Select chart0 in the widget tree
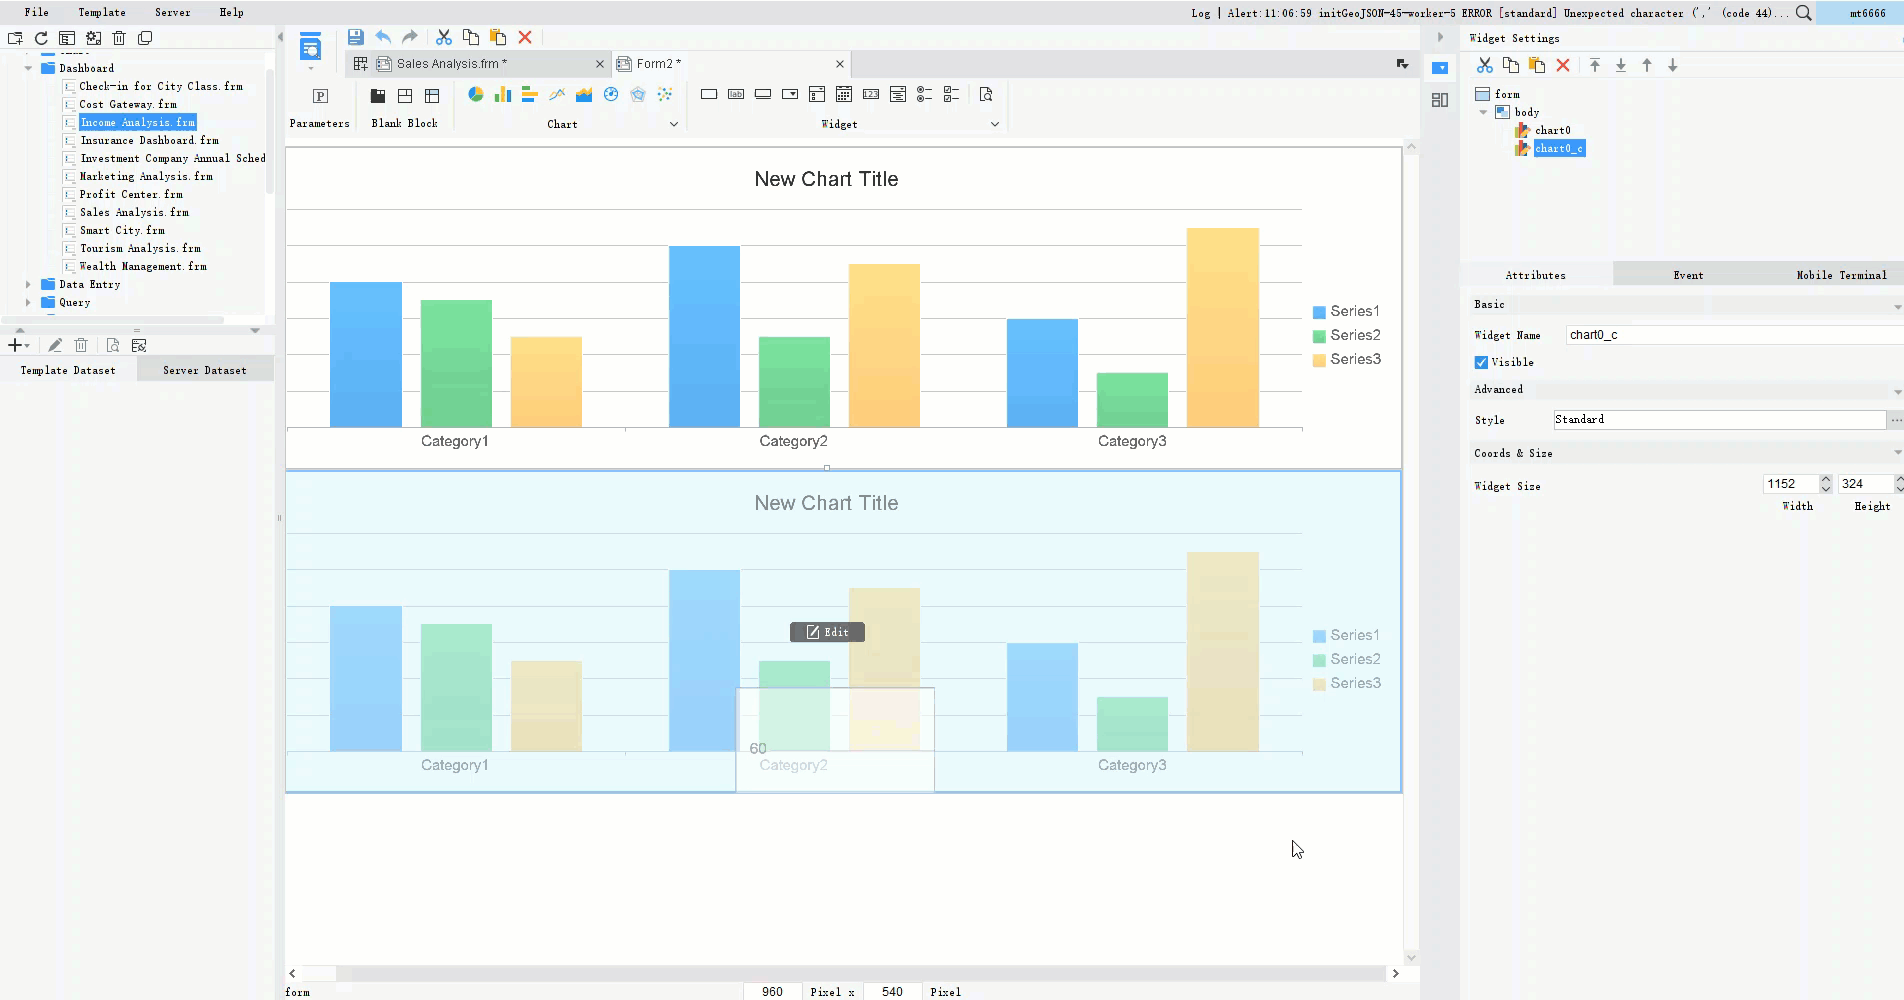The width and height of the screenshot is (1904, 1000). [x=1552, y=130]
